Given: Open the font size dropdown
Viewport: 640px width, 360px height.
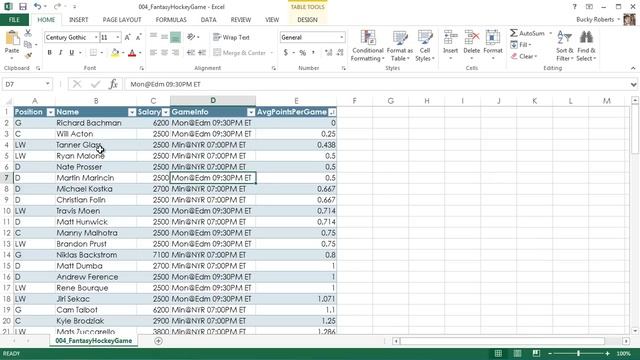Looking at the screenshot, I should coord(118,37).
